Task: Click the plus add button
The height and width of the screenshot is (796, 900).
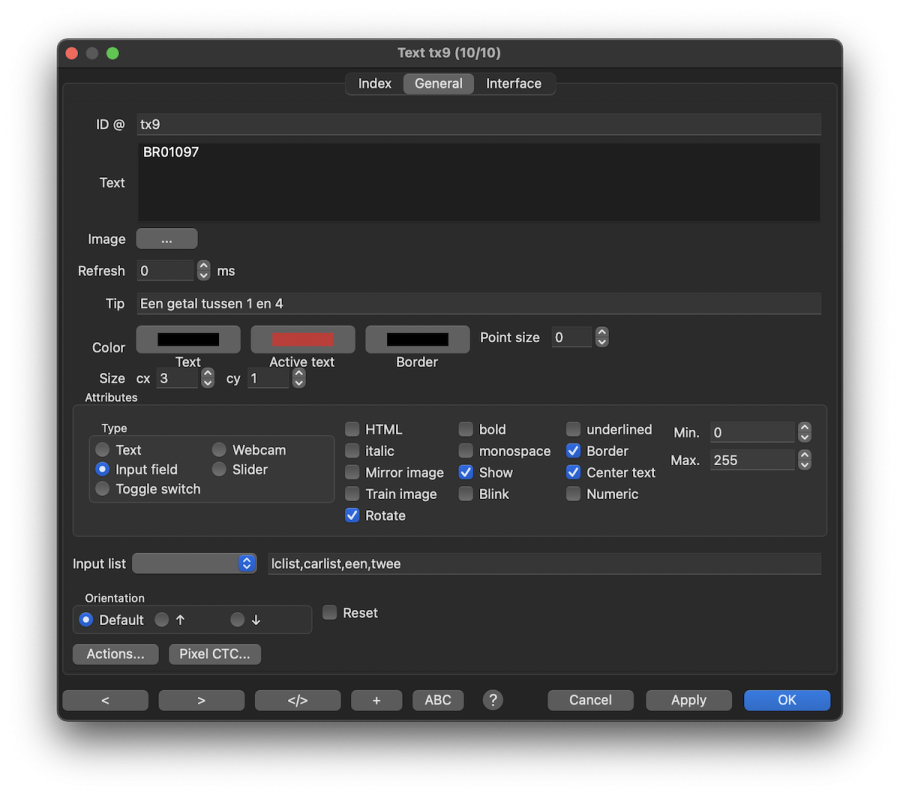Action: point(376,700)
